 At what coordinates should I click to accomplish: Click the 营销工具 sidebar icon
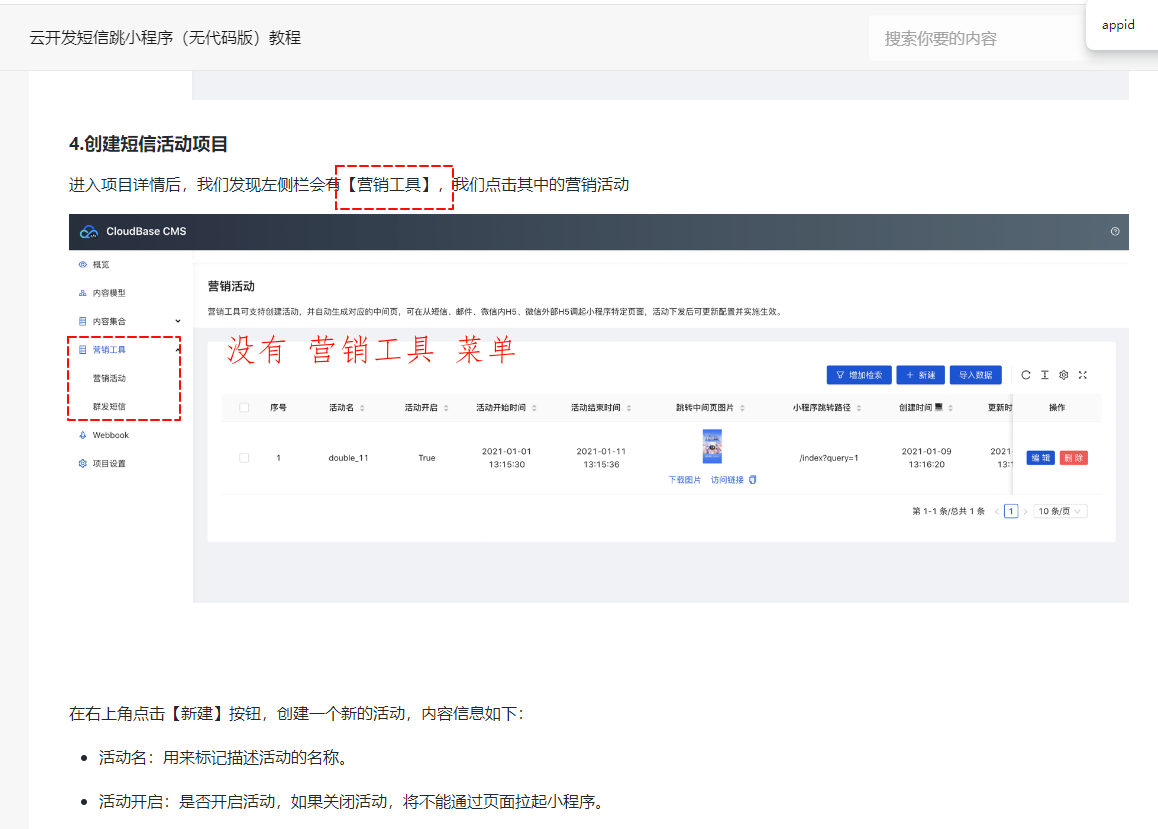(83, 350)
